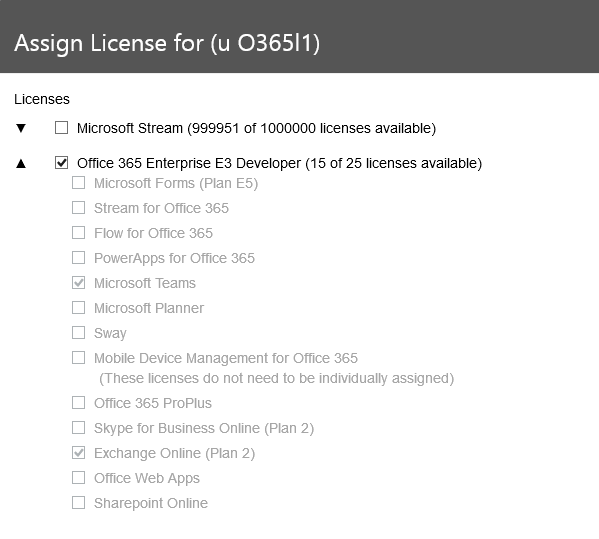Screen dimensions: 599x539
Task: Check the Microsoft Stream license checkbox
Action: (62, 128)
